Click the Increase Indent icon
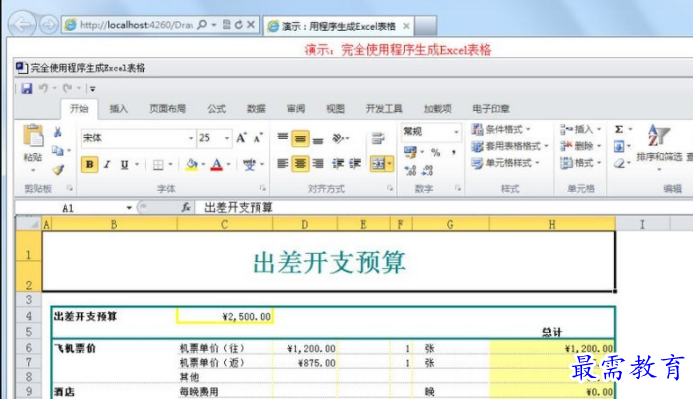Viewport: 693px width, 399px height. pos(355,164)
